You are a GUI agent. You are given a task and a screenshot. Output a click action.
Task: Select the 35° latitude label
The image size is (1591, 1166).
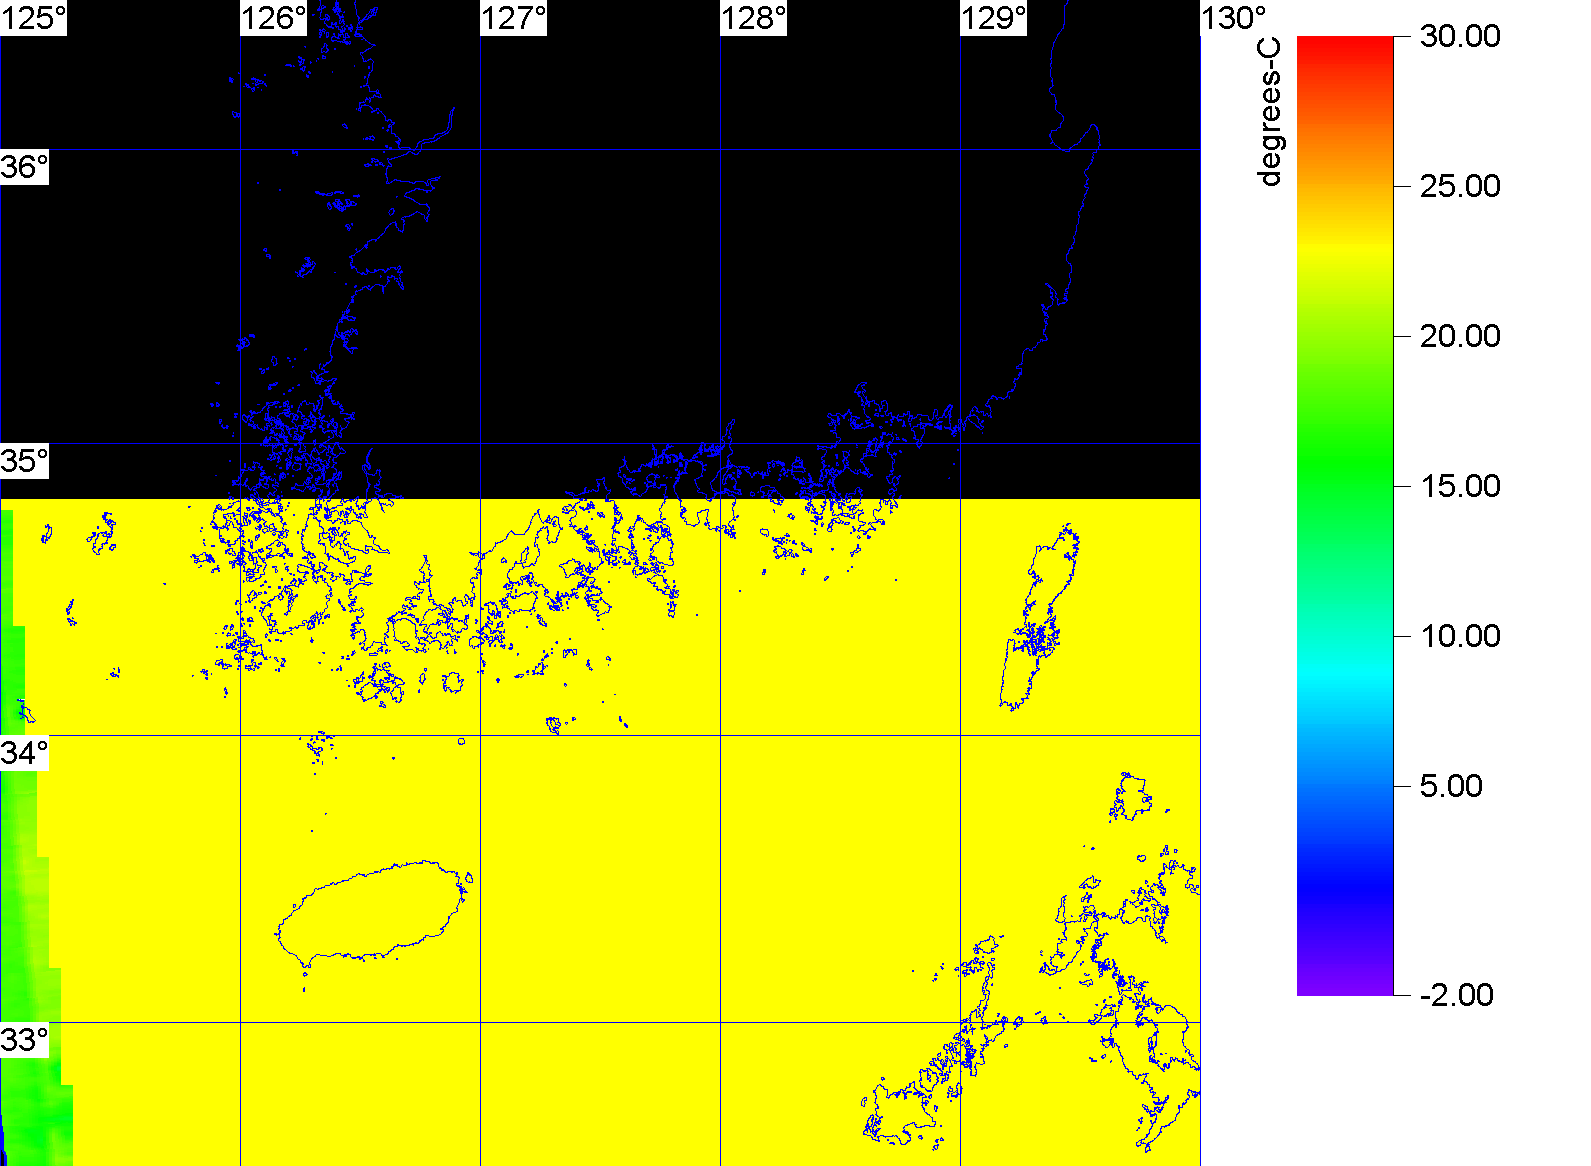24,461
